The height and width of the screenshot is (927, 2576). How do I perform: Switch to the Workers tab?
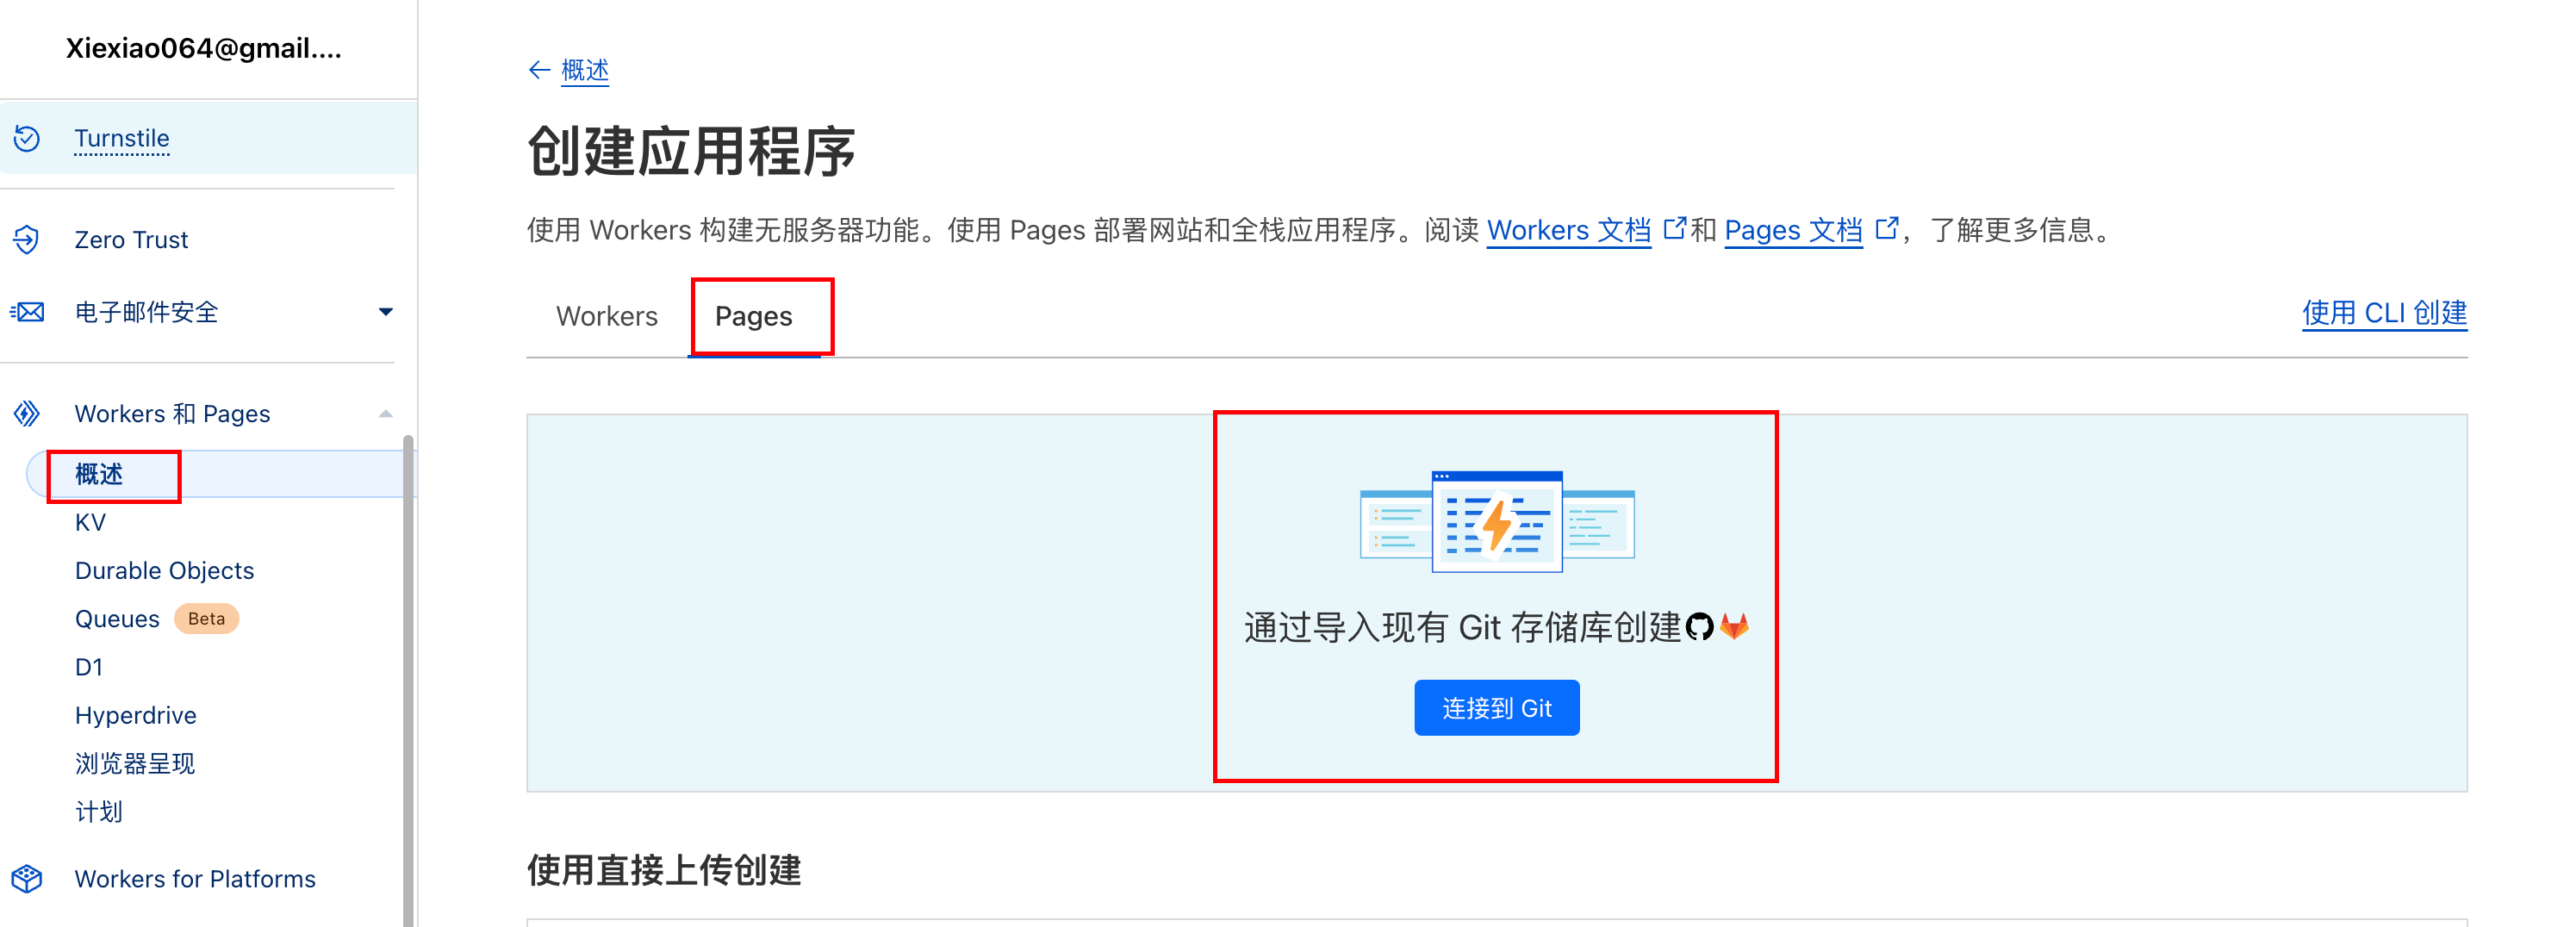607,316
